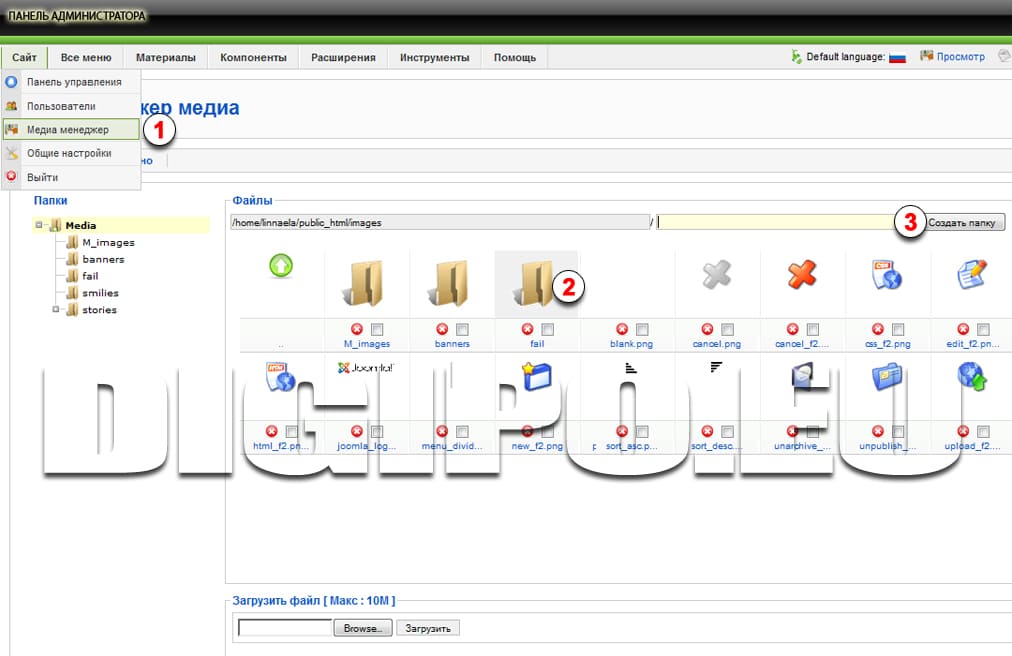The image size is (1012, 656).
Task: Click the Загрузить upload button
Action: coord(428,628)
